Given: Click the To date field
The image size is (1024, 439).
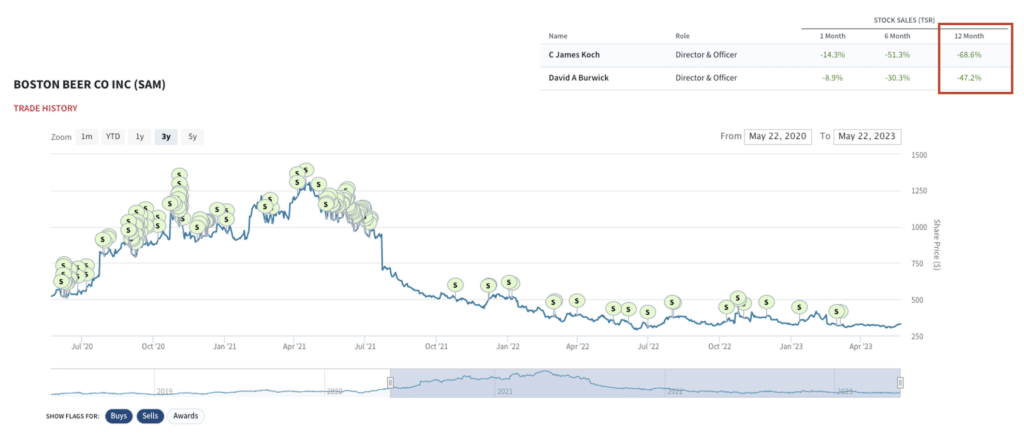Looking at the screenshot, I should [867, 137].
